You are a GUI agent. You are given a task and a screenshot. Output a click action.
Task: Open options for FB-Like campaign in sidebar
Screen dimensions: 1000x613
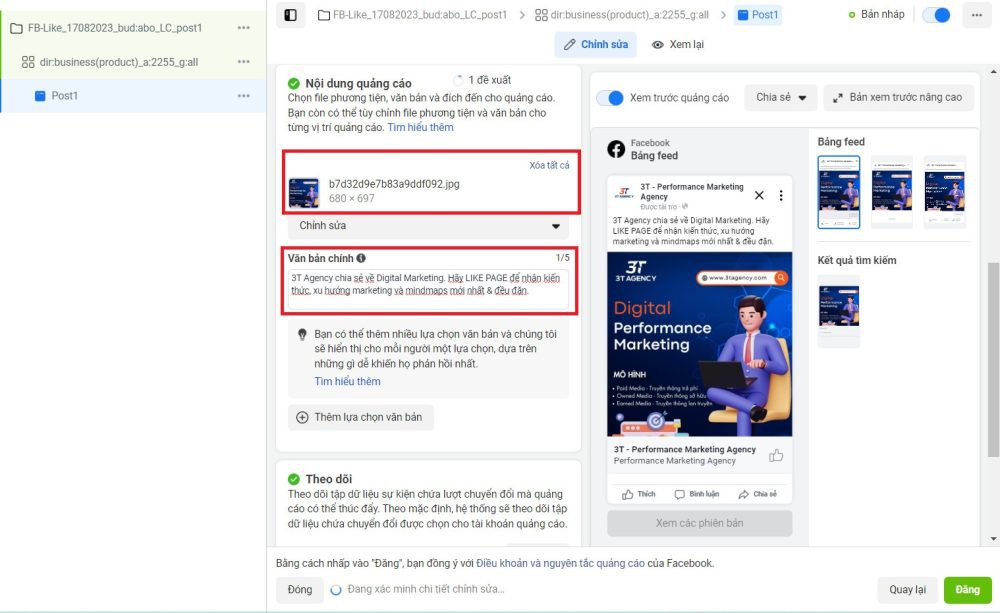point(244,28)
